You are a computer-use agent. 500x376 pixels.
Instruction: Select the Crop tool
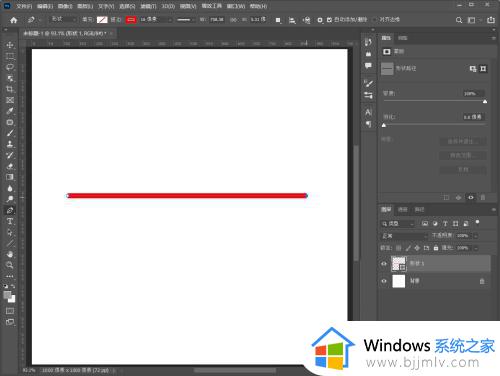coord(10,89)
